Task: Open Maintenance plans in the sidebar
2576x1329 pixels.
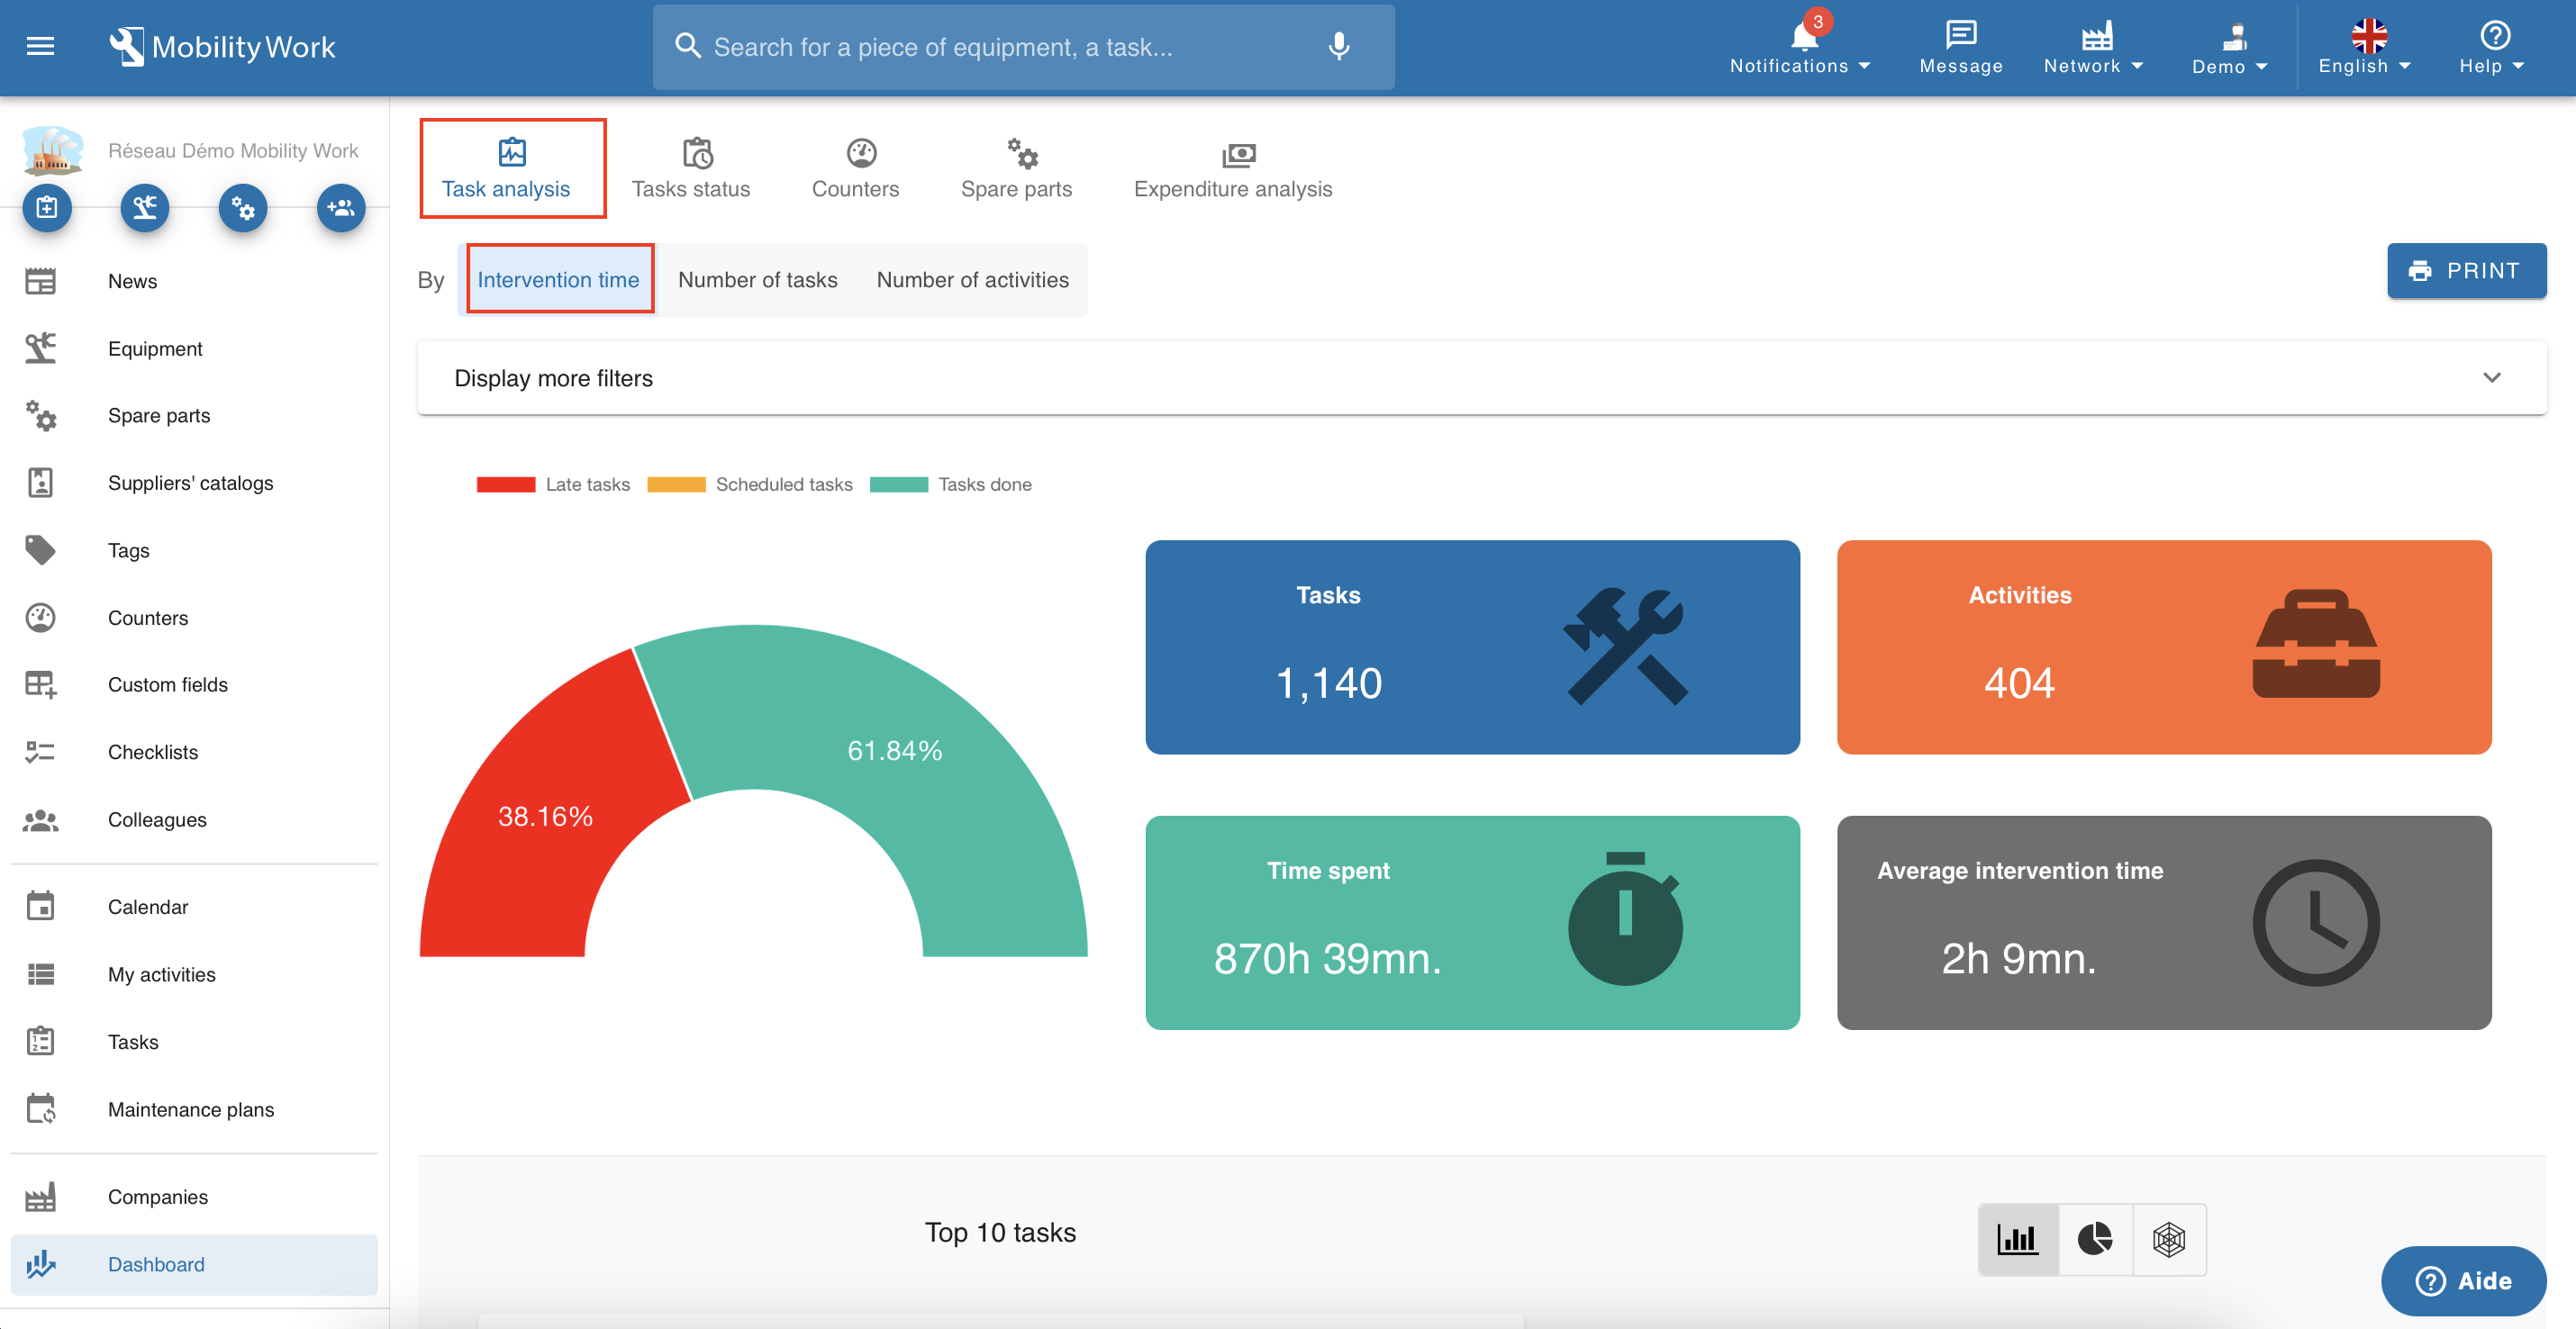Action: click(190, 1109)
